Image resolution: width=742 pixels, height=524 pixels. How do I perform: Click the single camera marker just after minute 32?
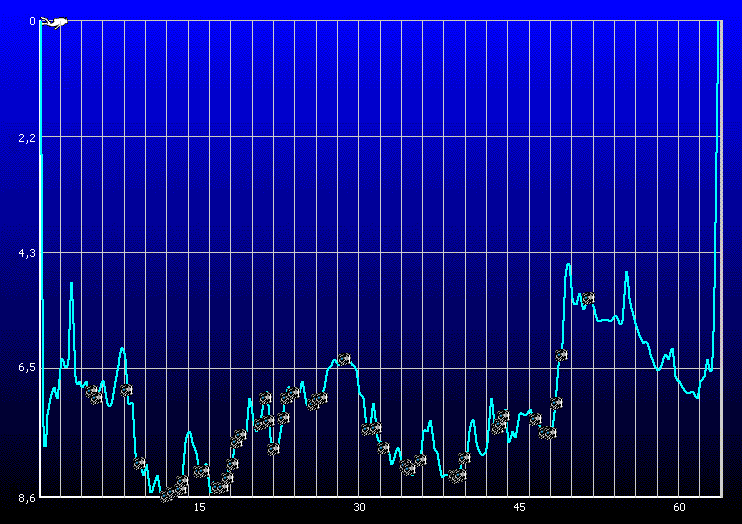coord(383,447)
